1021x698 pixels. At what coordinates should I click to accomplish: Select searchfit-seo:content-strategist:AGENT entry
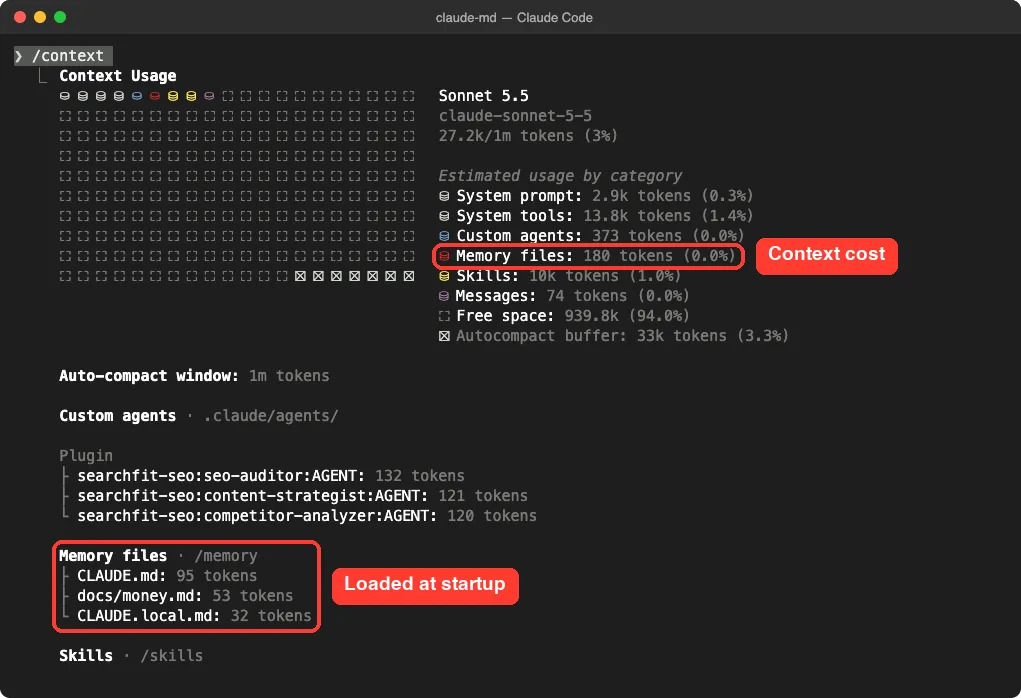point(303,496)
